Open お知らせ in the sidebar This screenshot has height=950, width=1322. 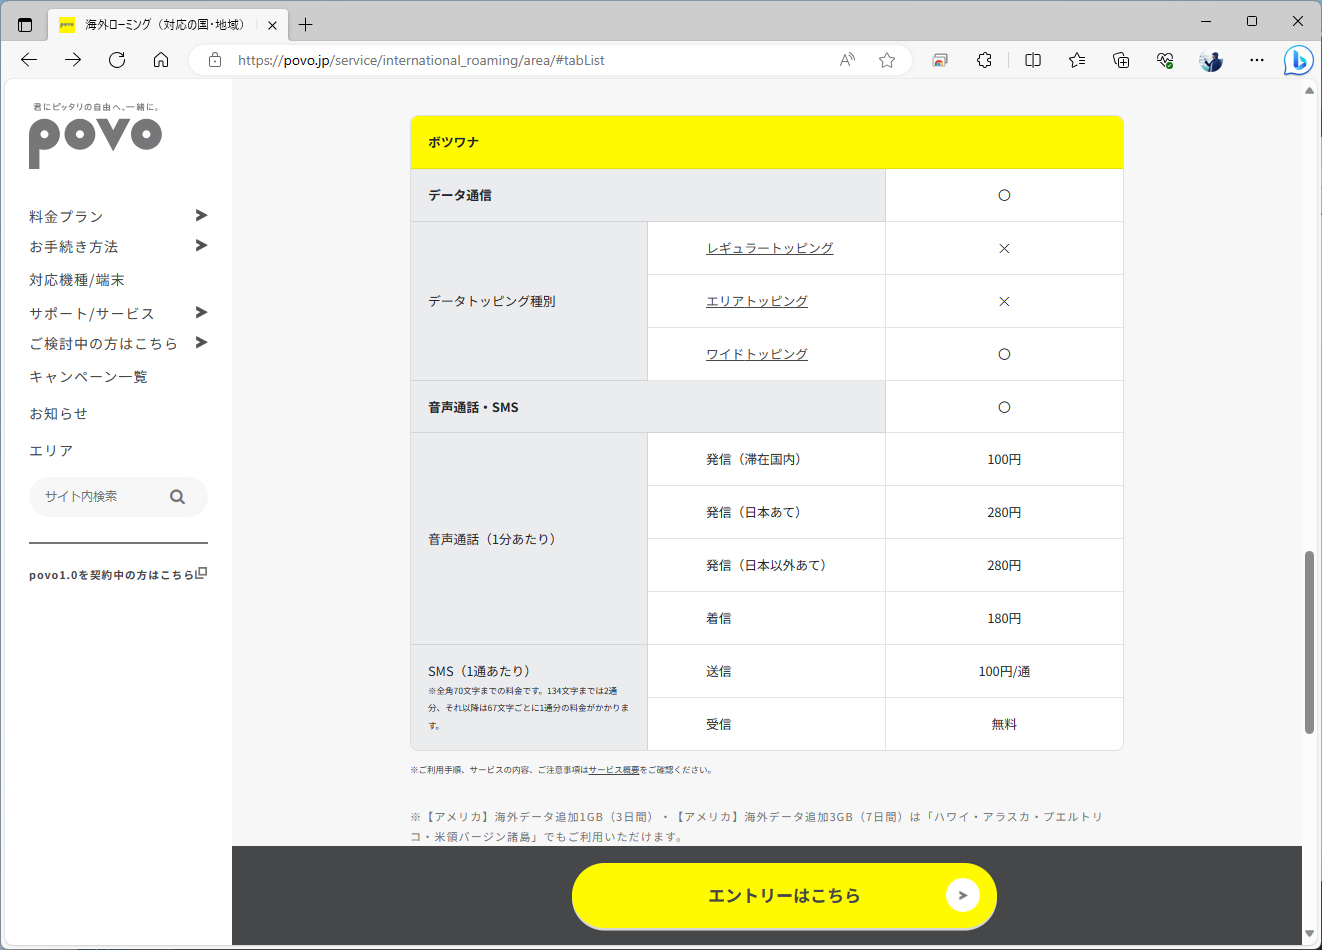pyautogui.click(x=58, y=413)
